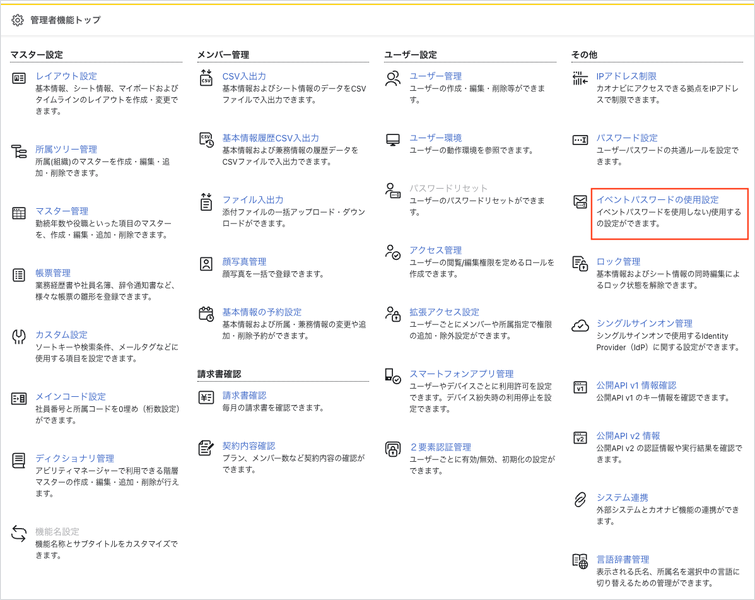Click the カスタム設定 wrench icon

click(19, 337)
